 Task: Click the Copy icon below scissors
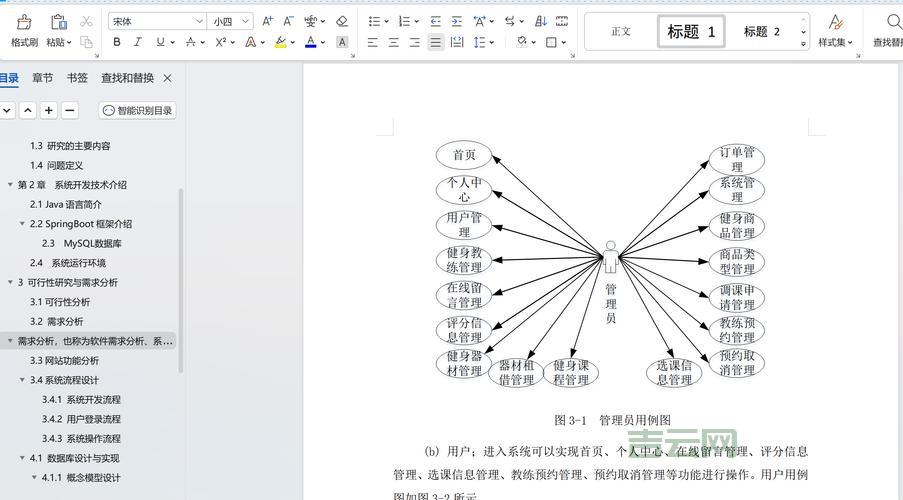click(x=86, y=42)
